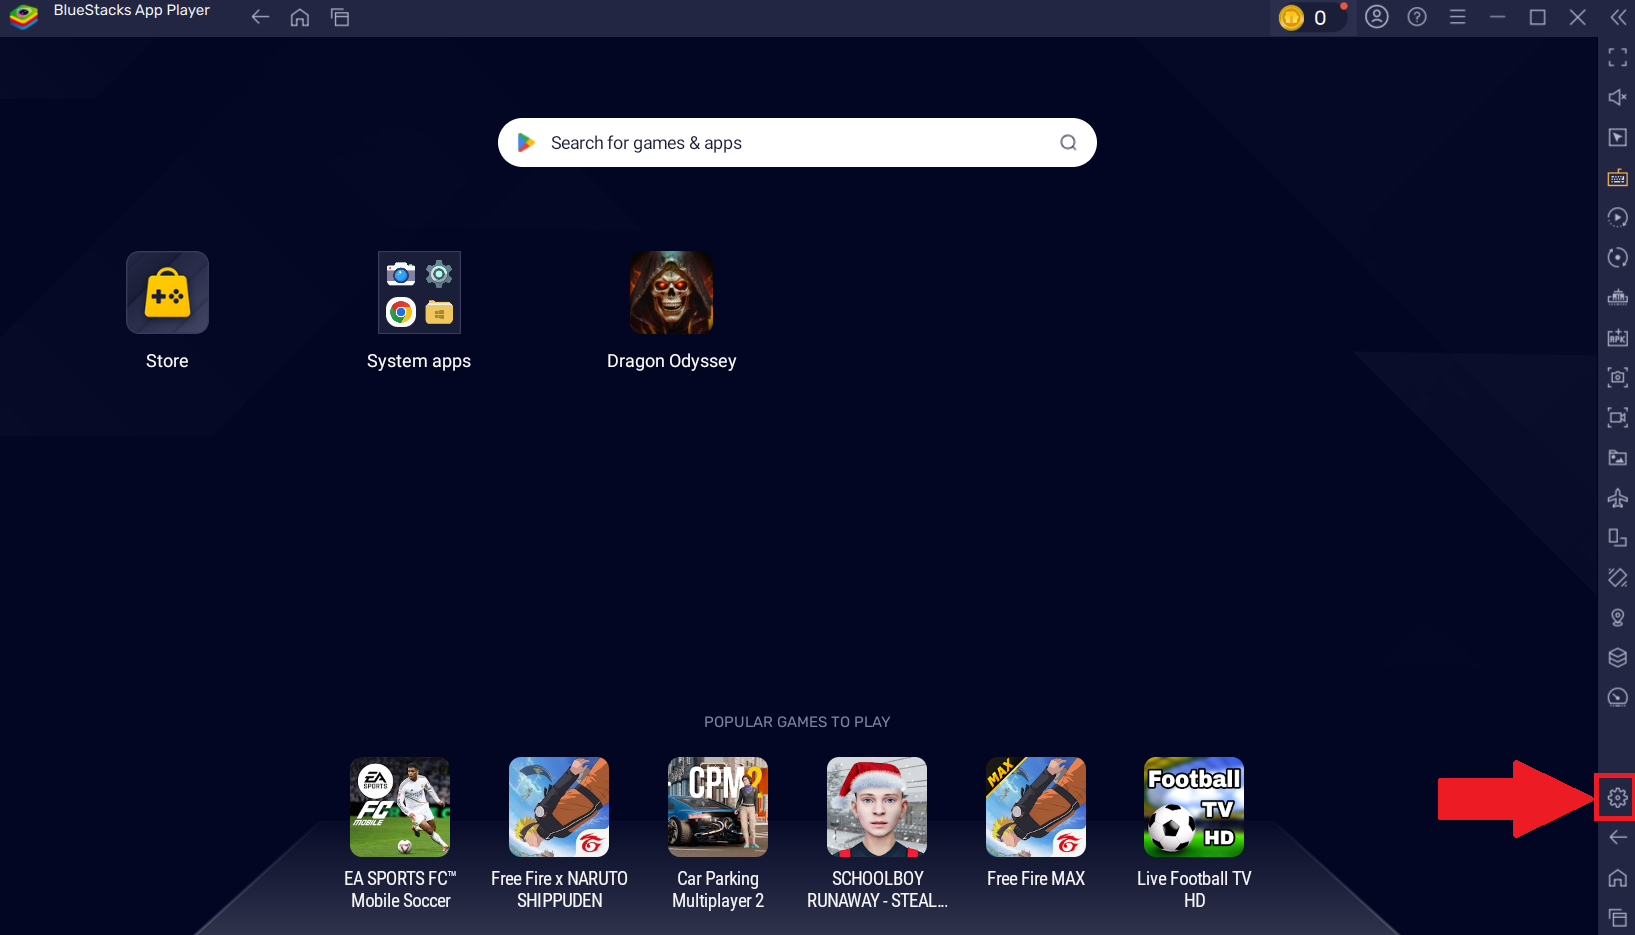The width and height of the screenshot is (1635, 935).
Task: Mute volume using the sidebar speaker icon
Action: coord(1617,97)
